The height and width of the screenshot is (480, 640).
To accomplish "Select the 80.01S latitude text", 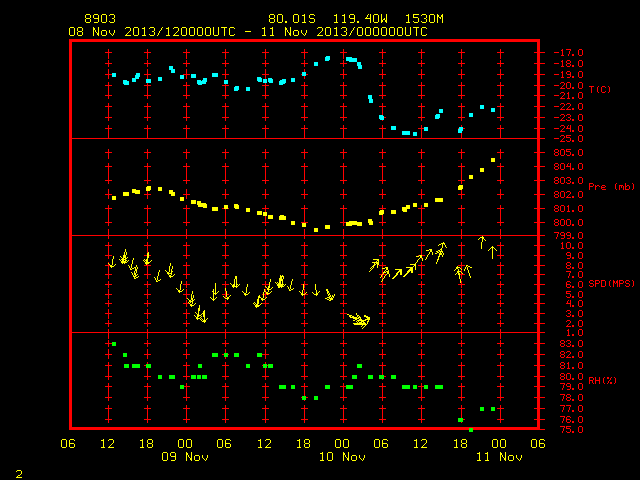I will [292, 19].
